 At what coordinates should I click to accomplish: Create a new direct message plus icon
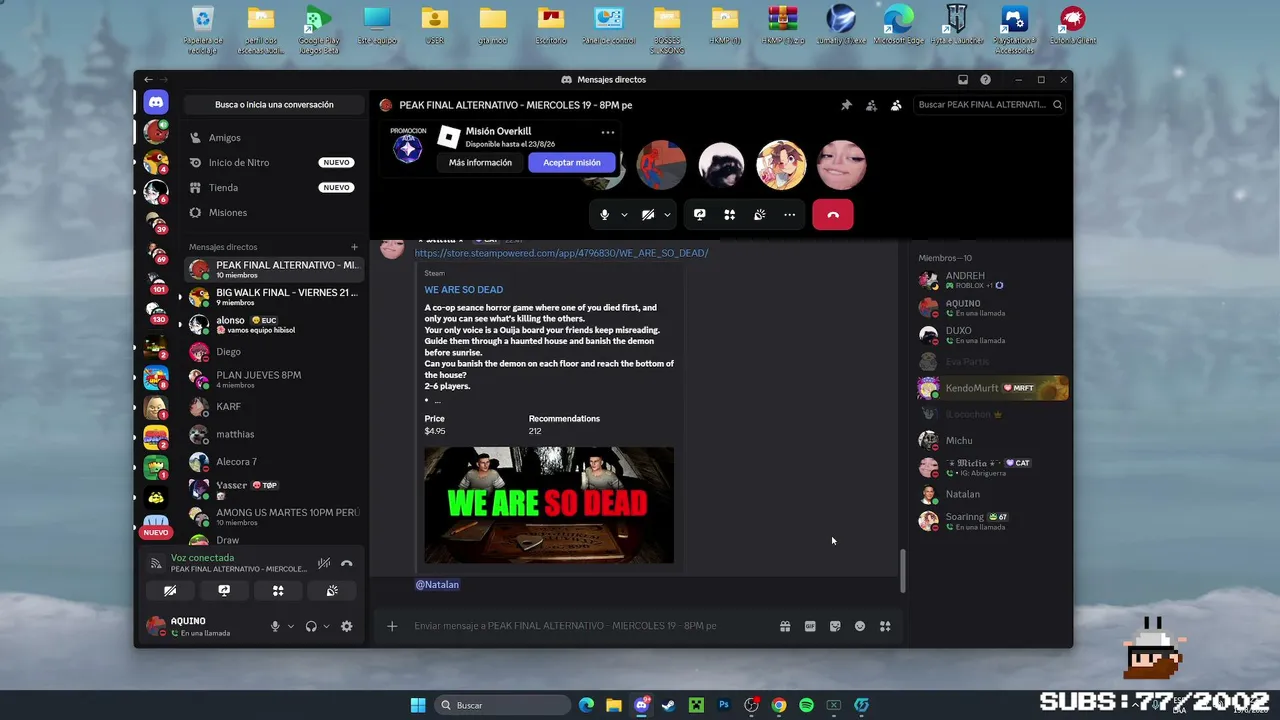[354, 247]
